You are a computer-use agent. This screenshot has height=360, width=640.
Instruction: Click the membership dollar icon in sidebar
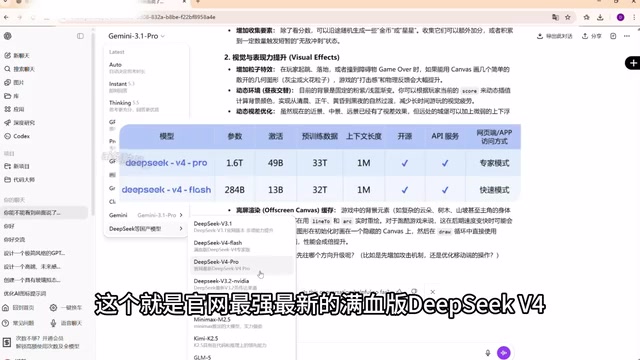point(7,342)
